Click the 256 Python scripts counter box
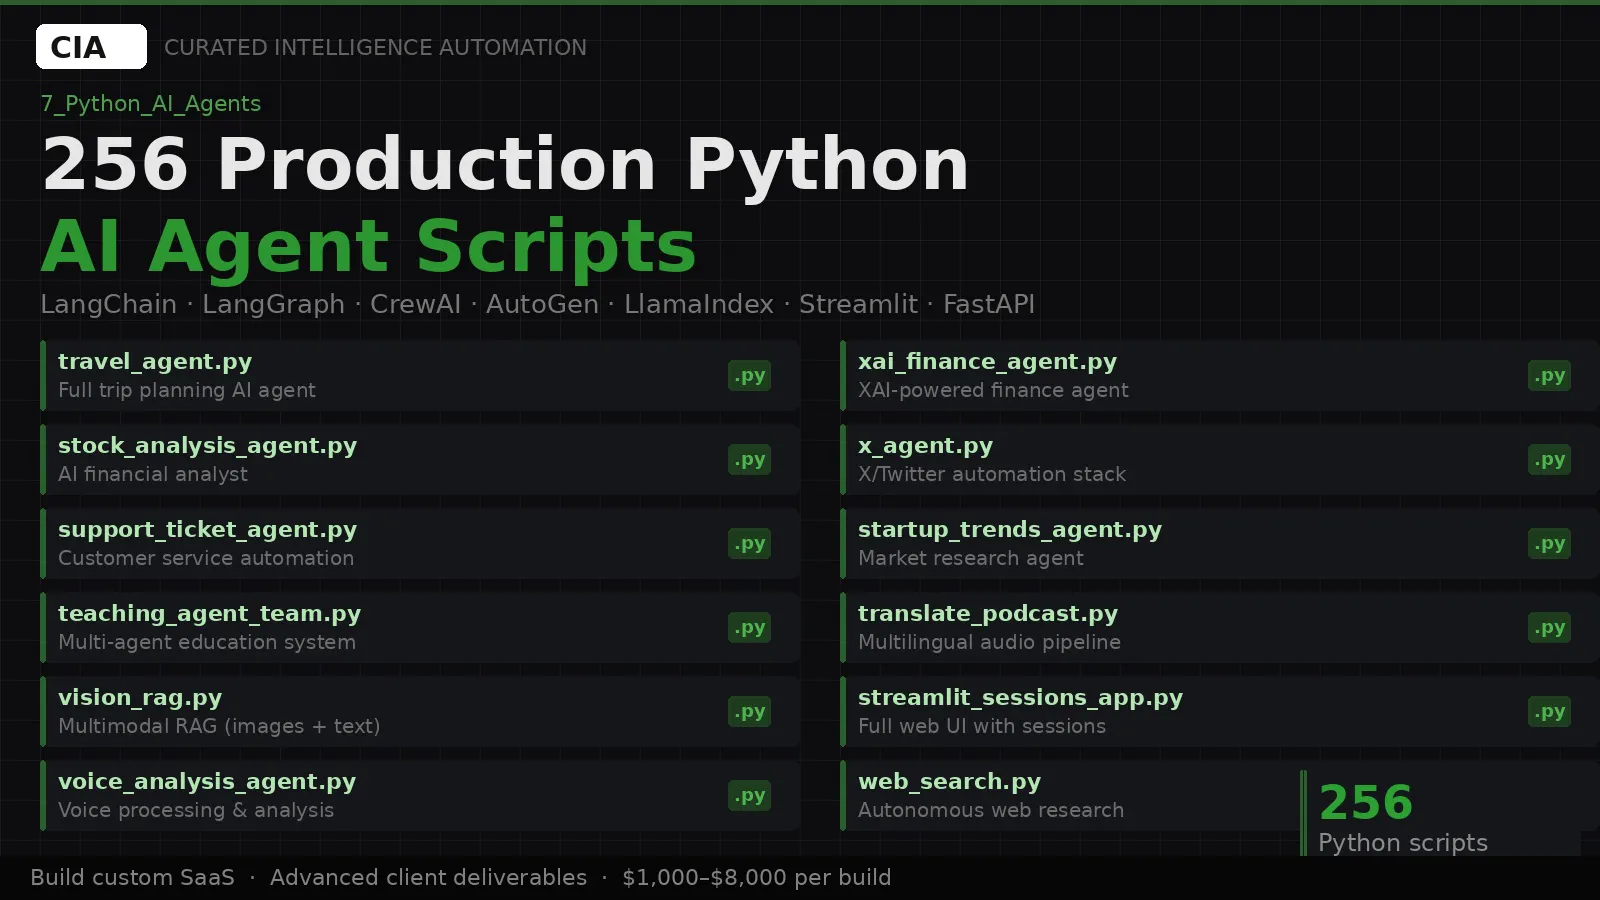This screenshot has height=900, width=1600. click(1440, 813)
